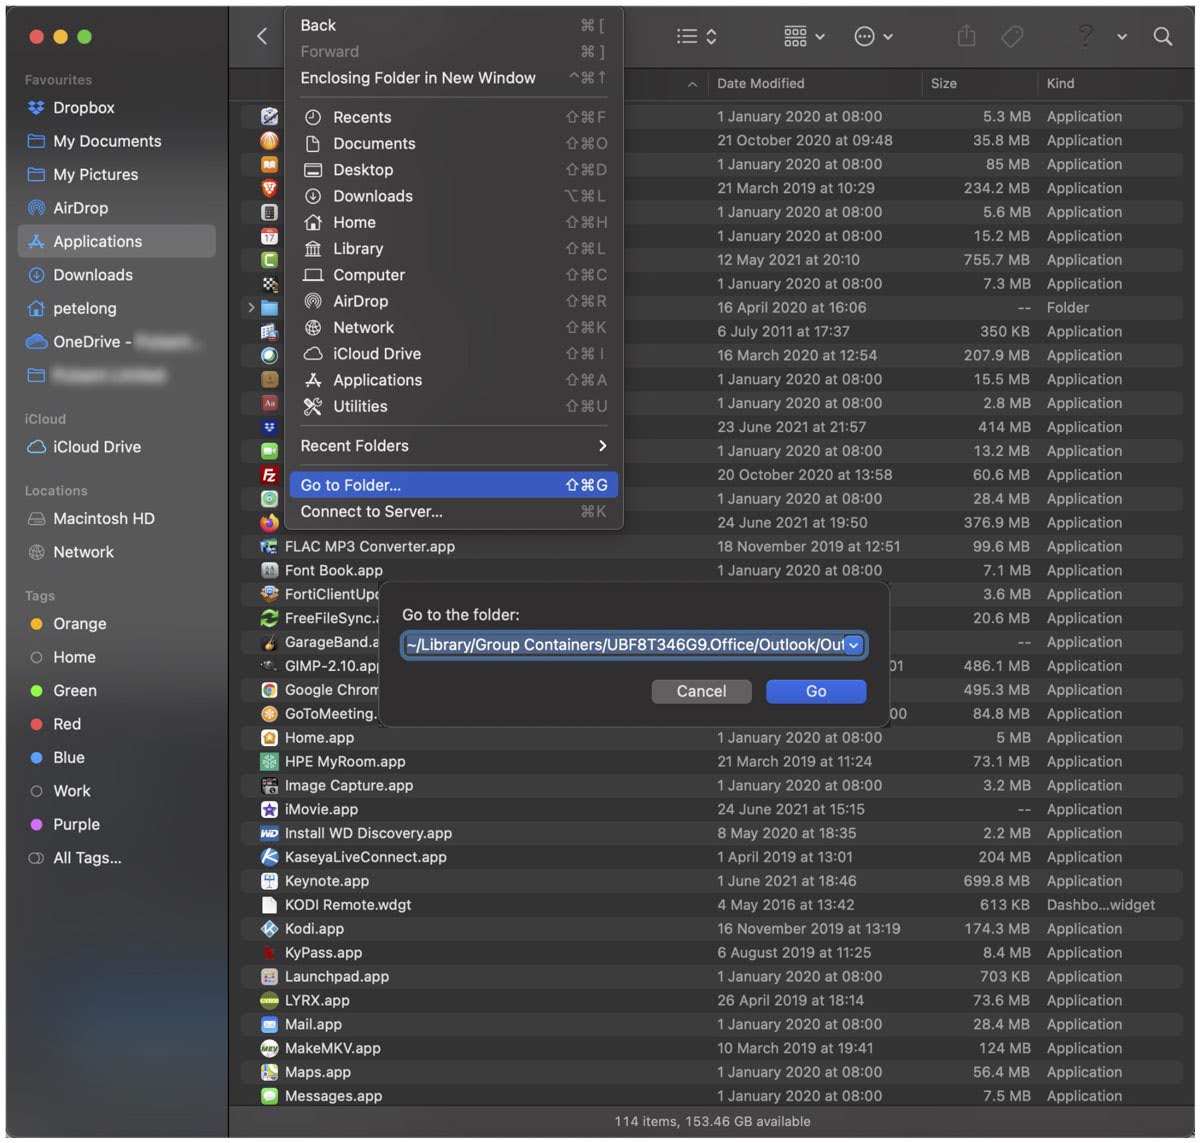Choose iCloud Drive in the Go menu

click(453, 354)
